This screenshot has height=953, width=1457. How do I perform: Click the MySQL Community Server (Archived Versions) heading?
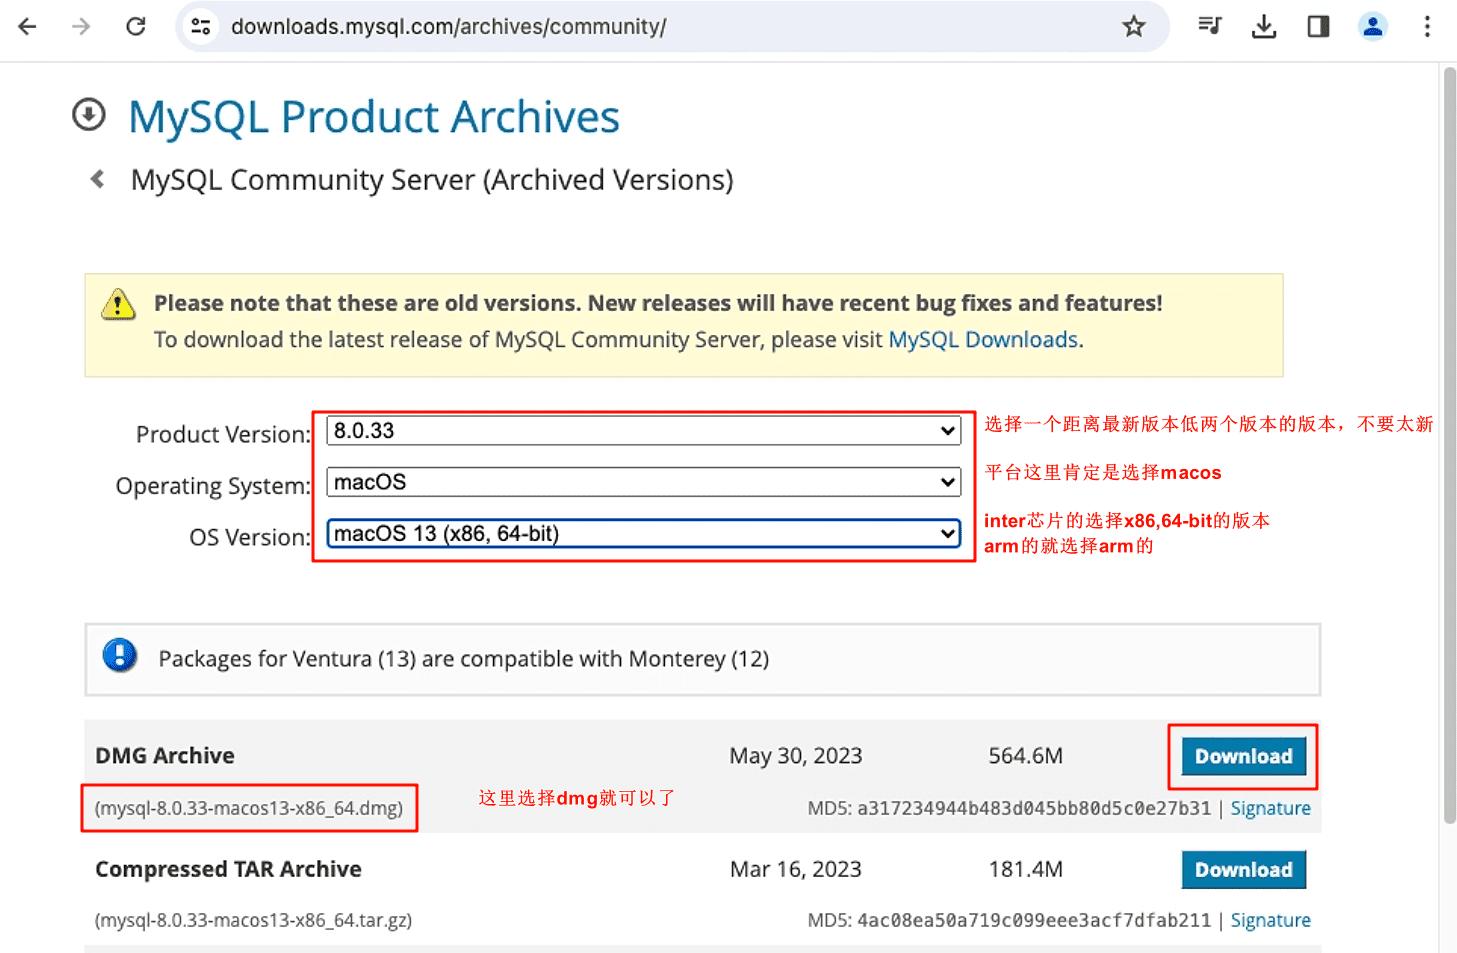coord(432,180)
